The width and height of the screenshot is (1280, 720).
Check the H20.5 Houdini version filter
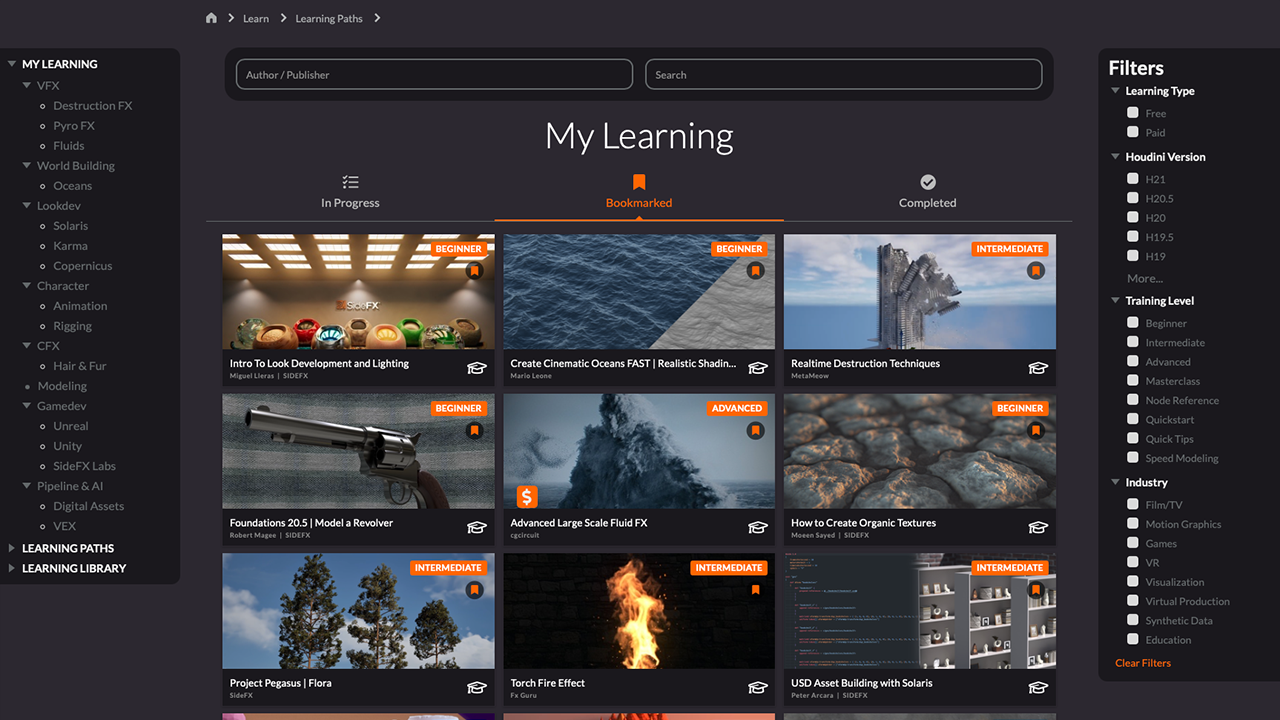pos(1133,198)
